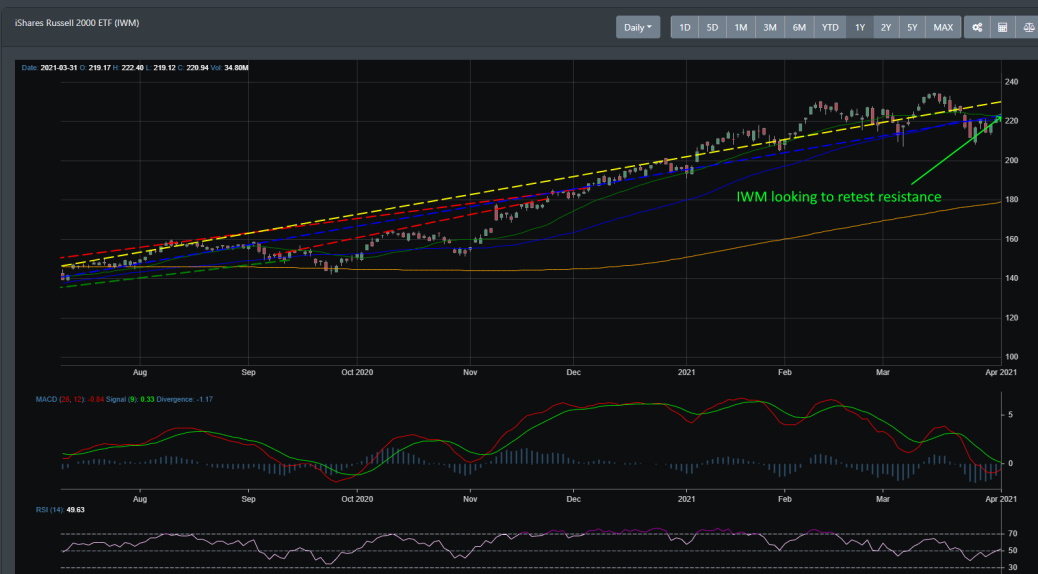Screen dimensions: 1038x574
Task: Open the chart settings gears icon
Action: (x=976, y=27)
